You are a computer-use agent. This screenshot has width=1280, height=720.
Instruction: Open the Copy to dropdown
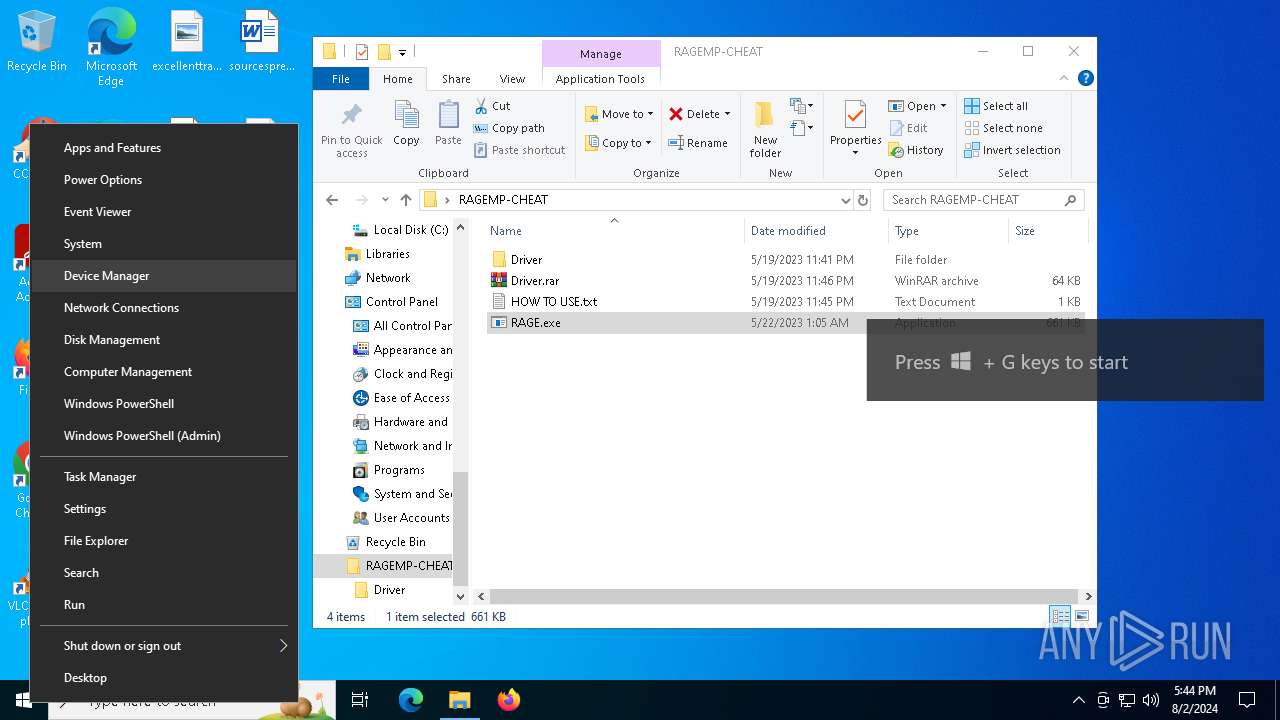(x=619, y=143)
